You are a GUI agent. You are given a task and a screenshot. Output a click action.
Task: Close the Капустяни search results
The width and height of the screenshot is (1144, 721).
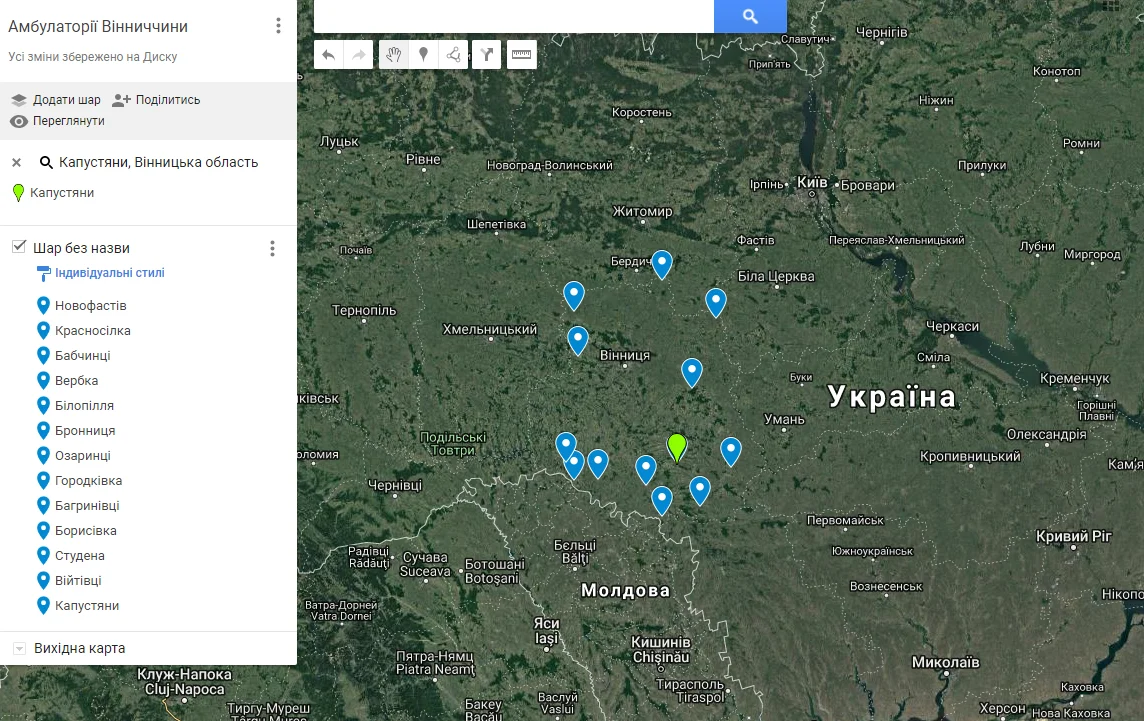[17, 163]
